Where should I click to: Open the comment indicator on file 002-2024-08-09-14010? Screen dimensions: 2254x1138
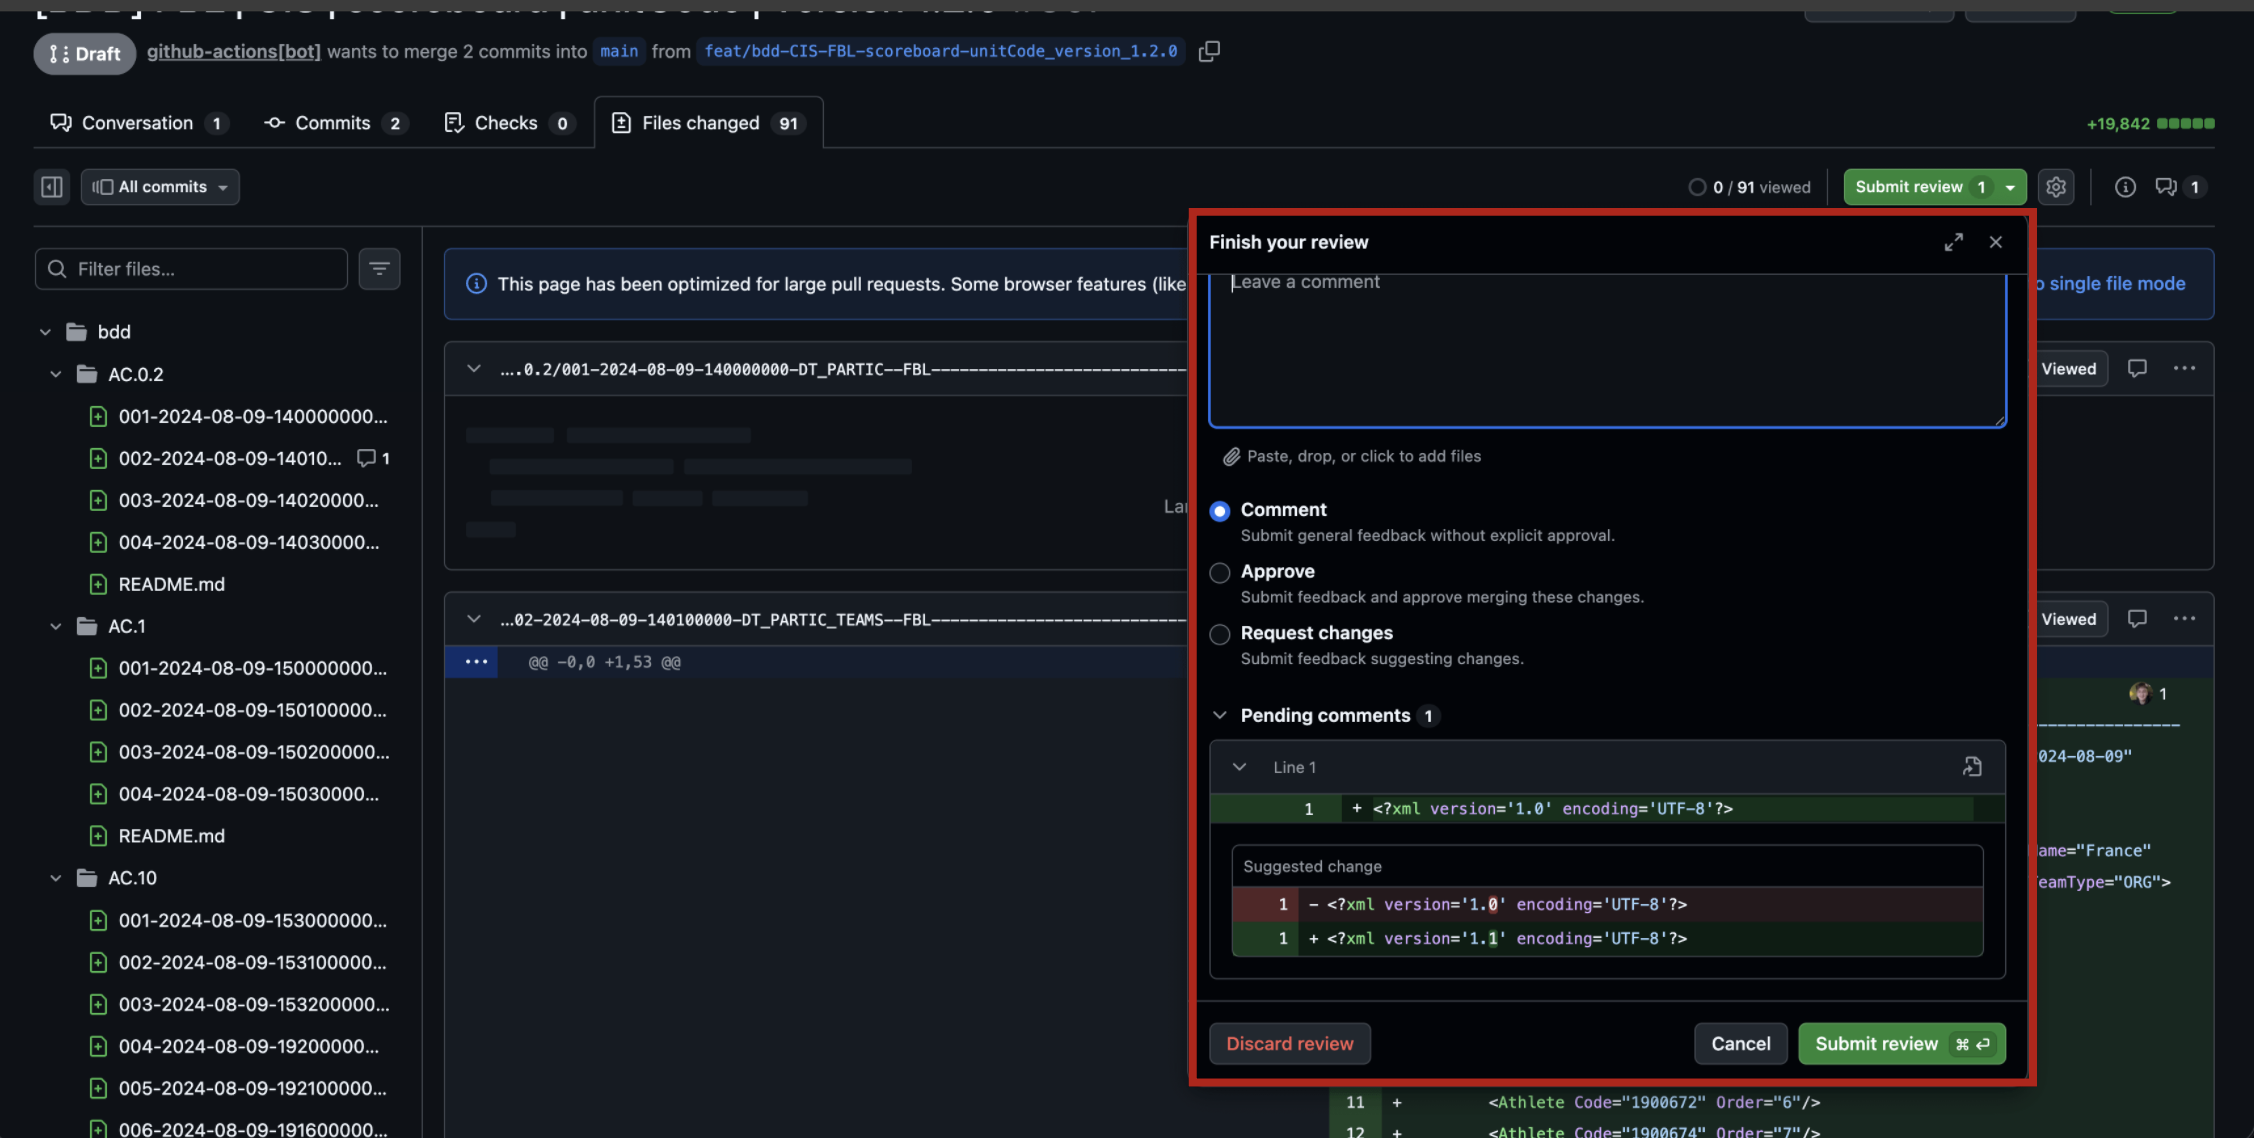tap(374, 458)
